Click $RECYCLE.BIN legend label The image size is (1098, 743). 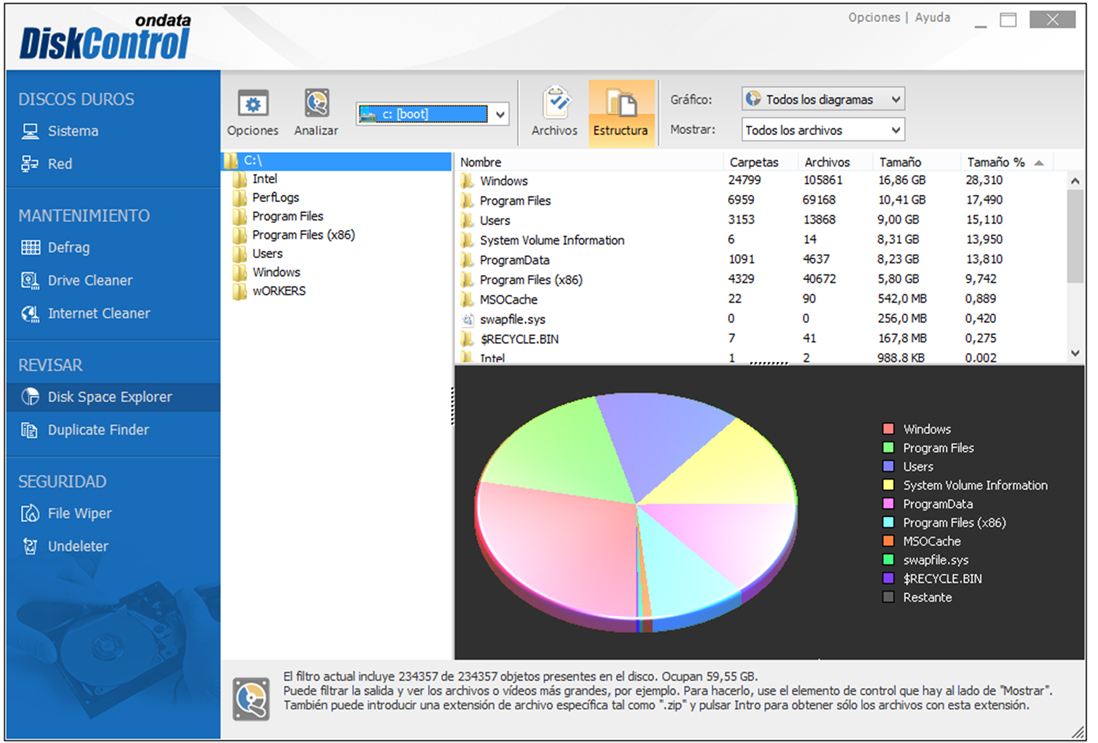[943, 579]
